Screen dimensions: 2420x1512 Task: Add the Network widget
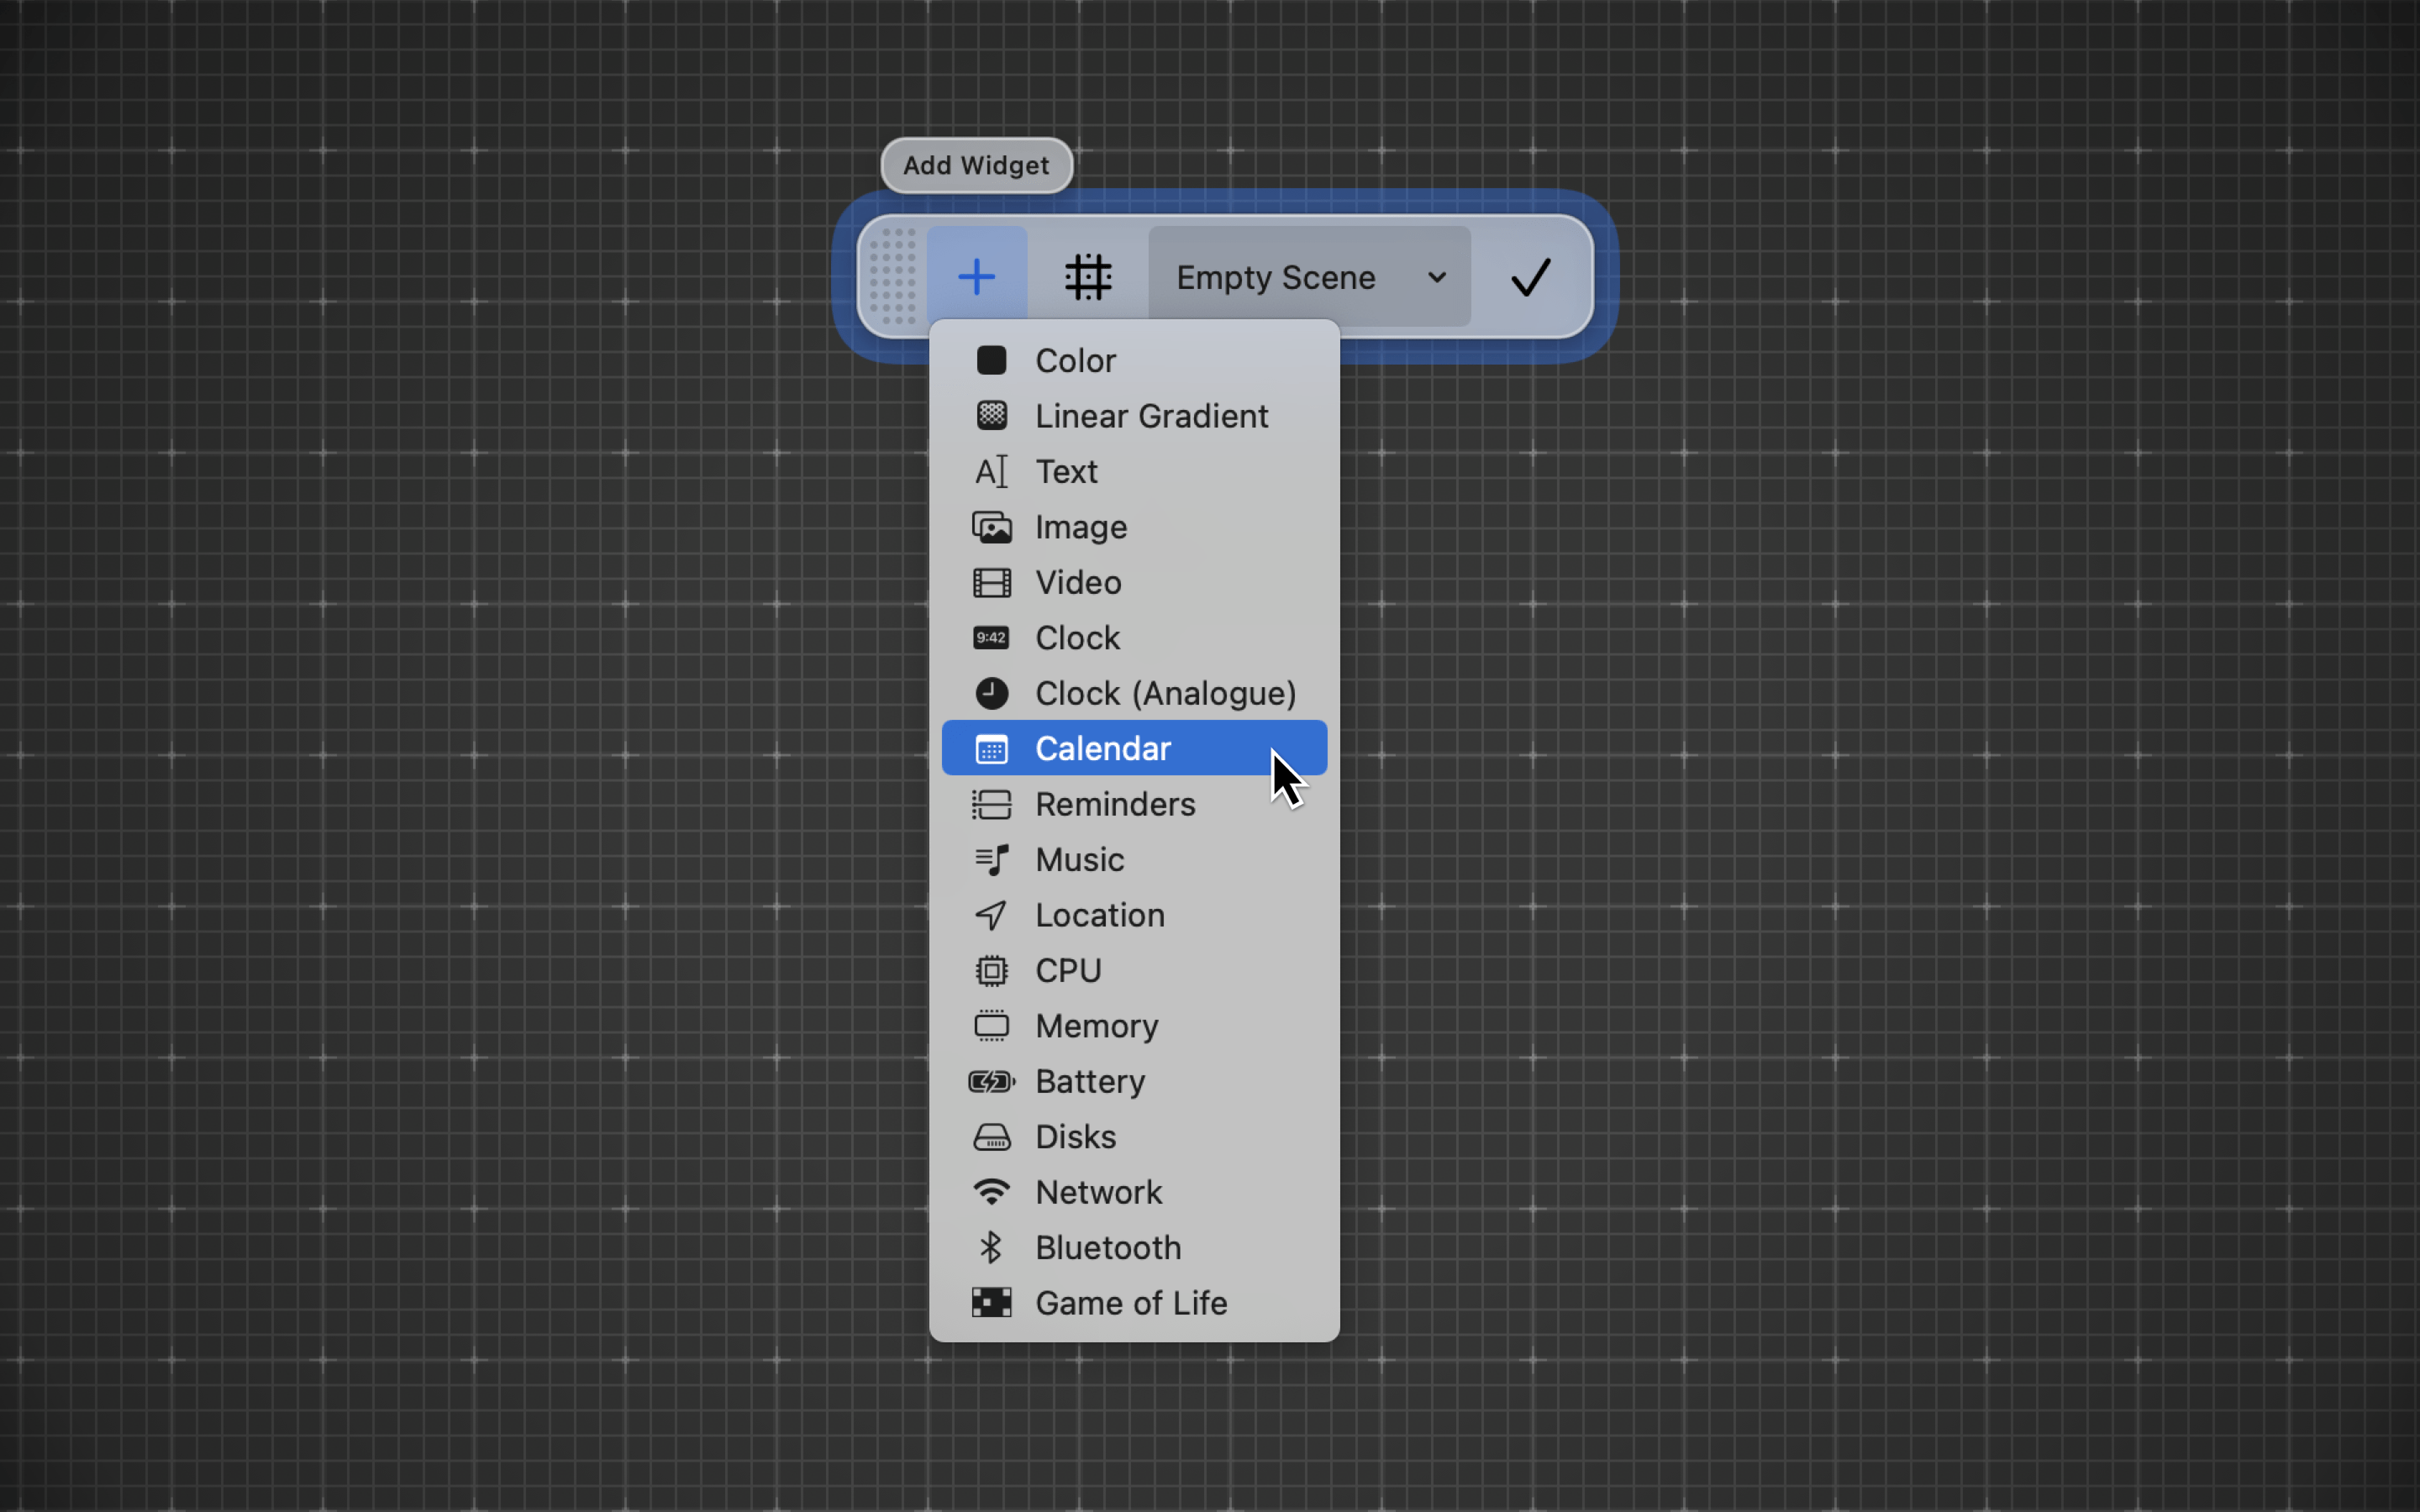click(x=1134, y=1192)
